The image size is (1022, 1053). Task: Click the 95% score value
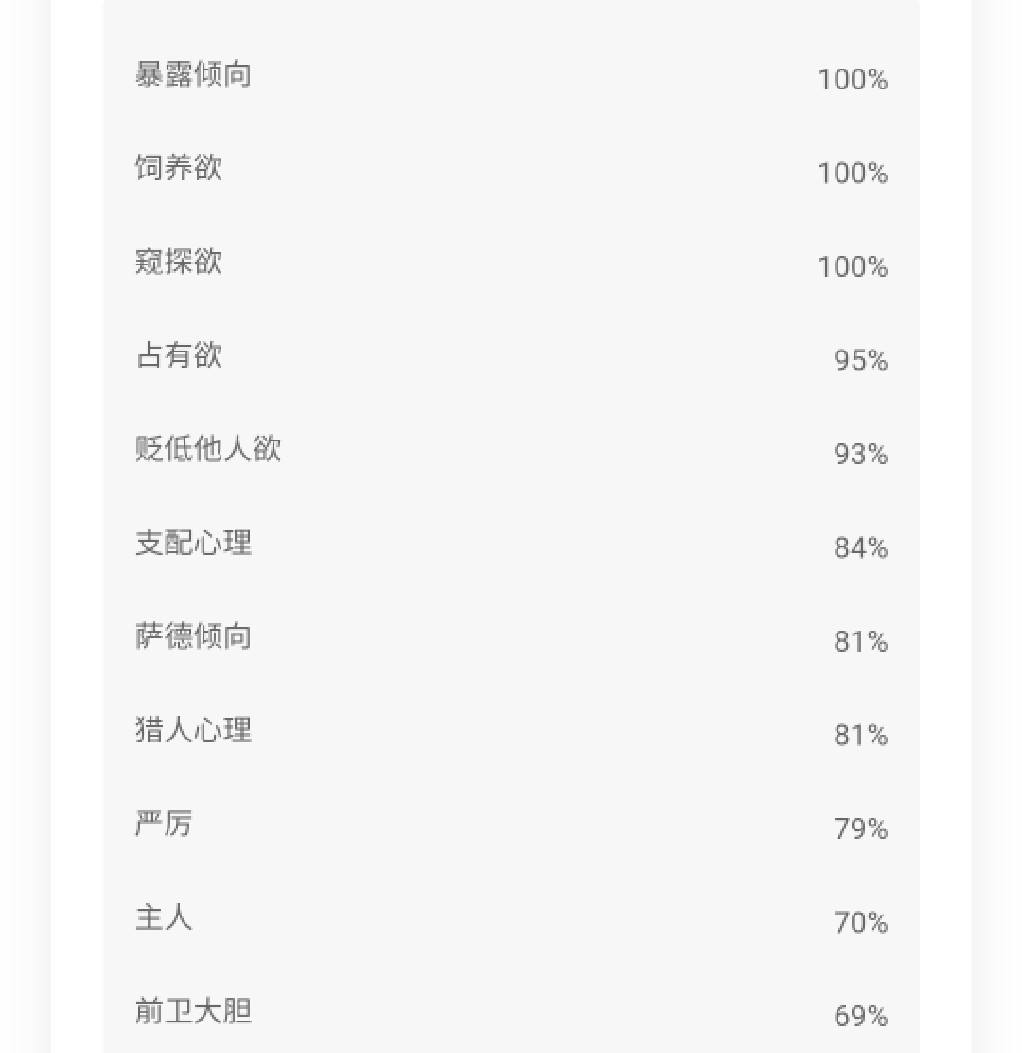click(861, 361)
